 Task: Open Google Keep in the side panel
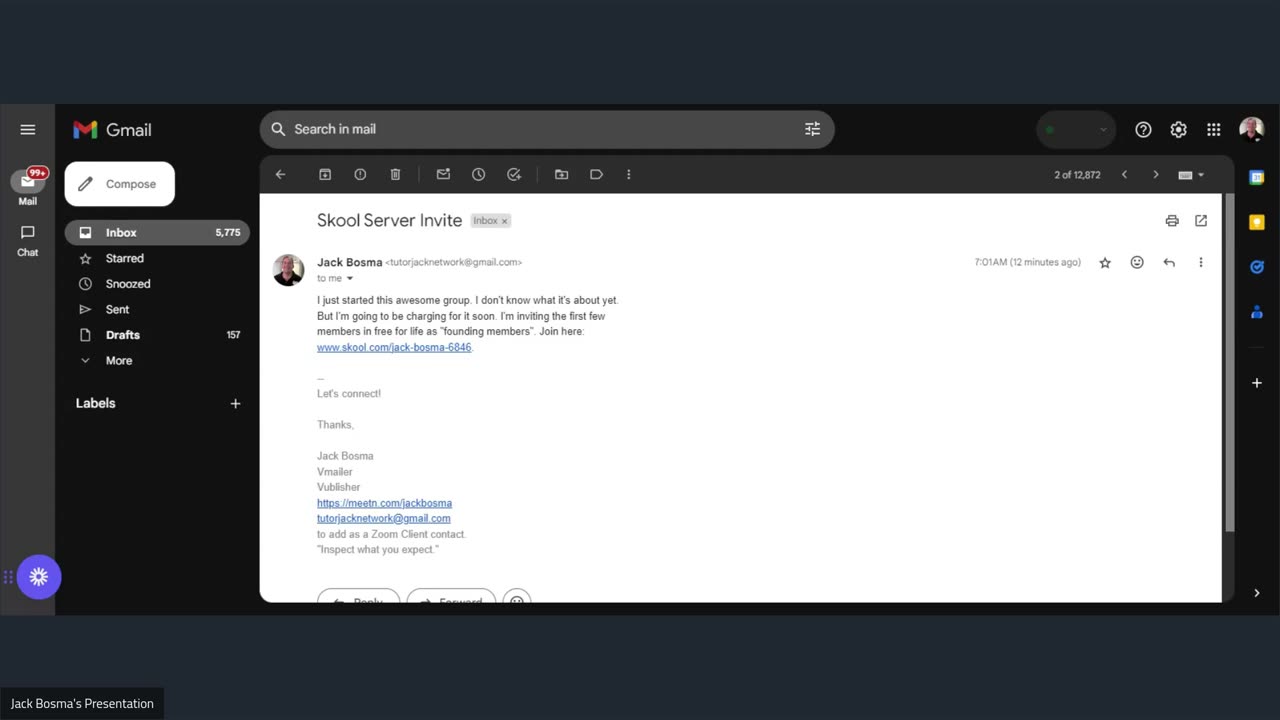[1257, 222]
